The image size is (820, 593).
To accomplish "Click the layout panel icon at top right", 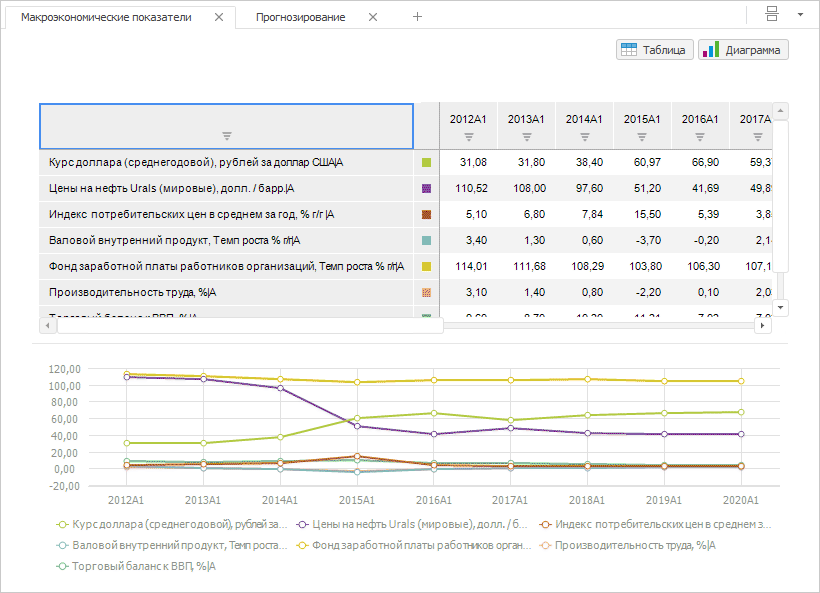I will click(x=771, y=14).
